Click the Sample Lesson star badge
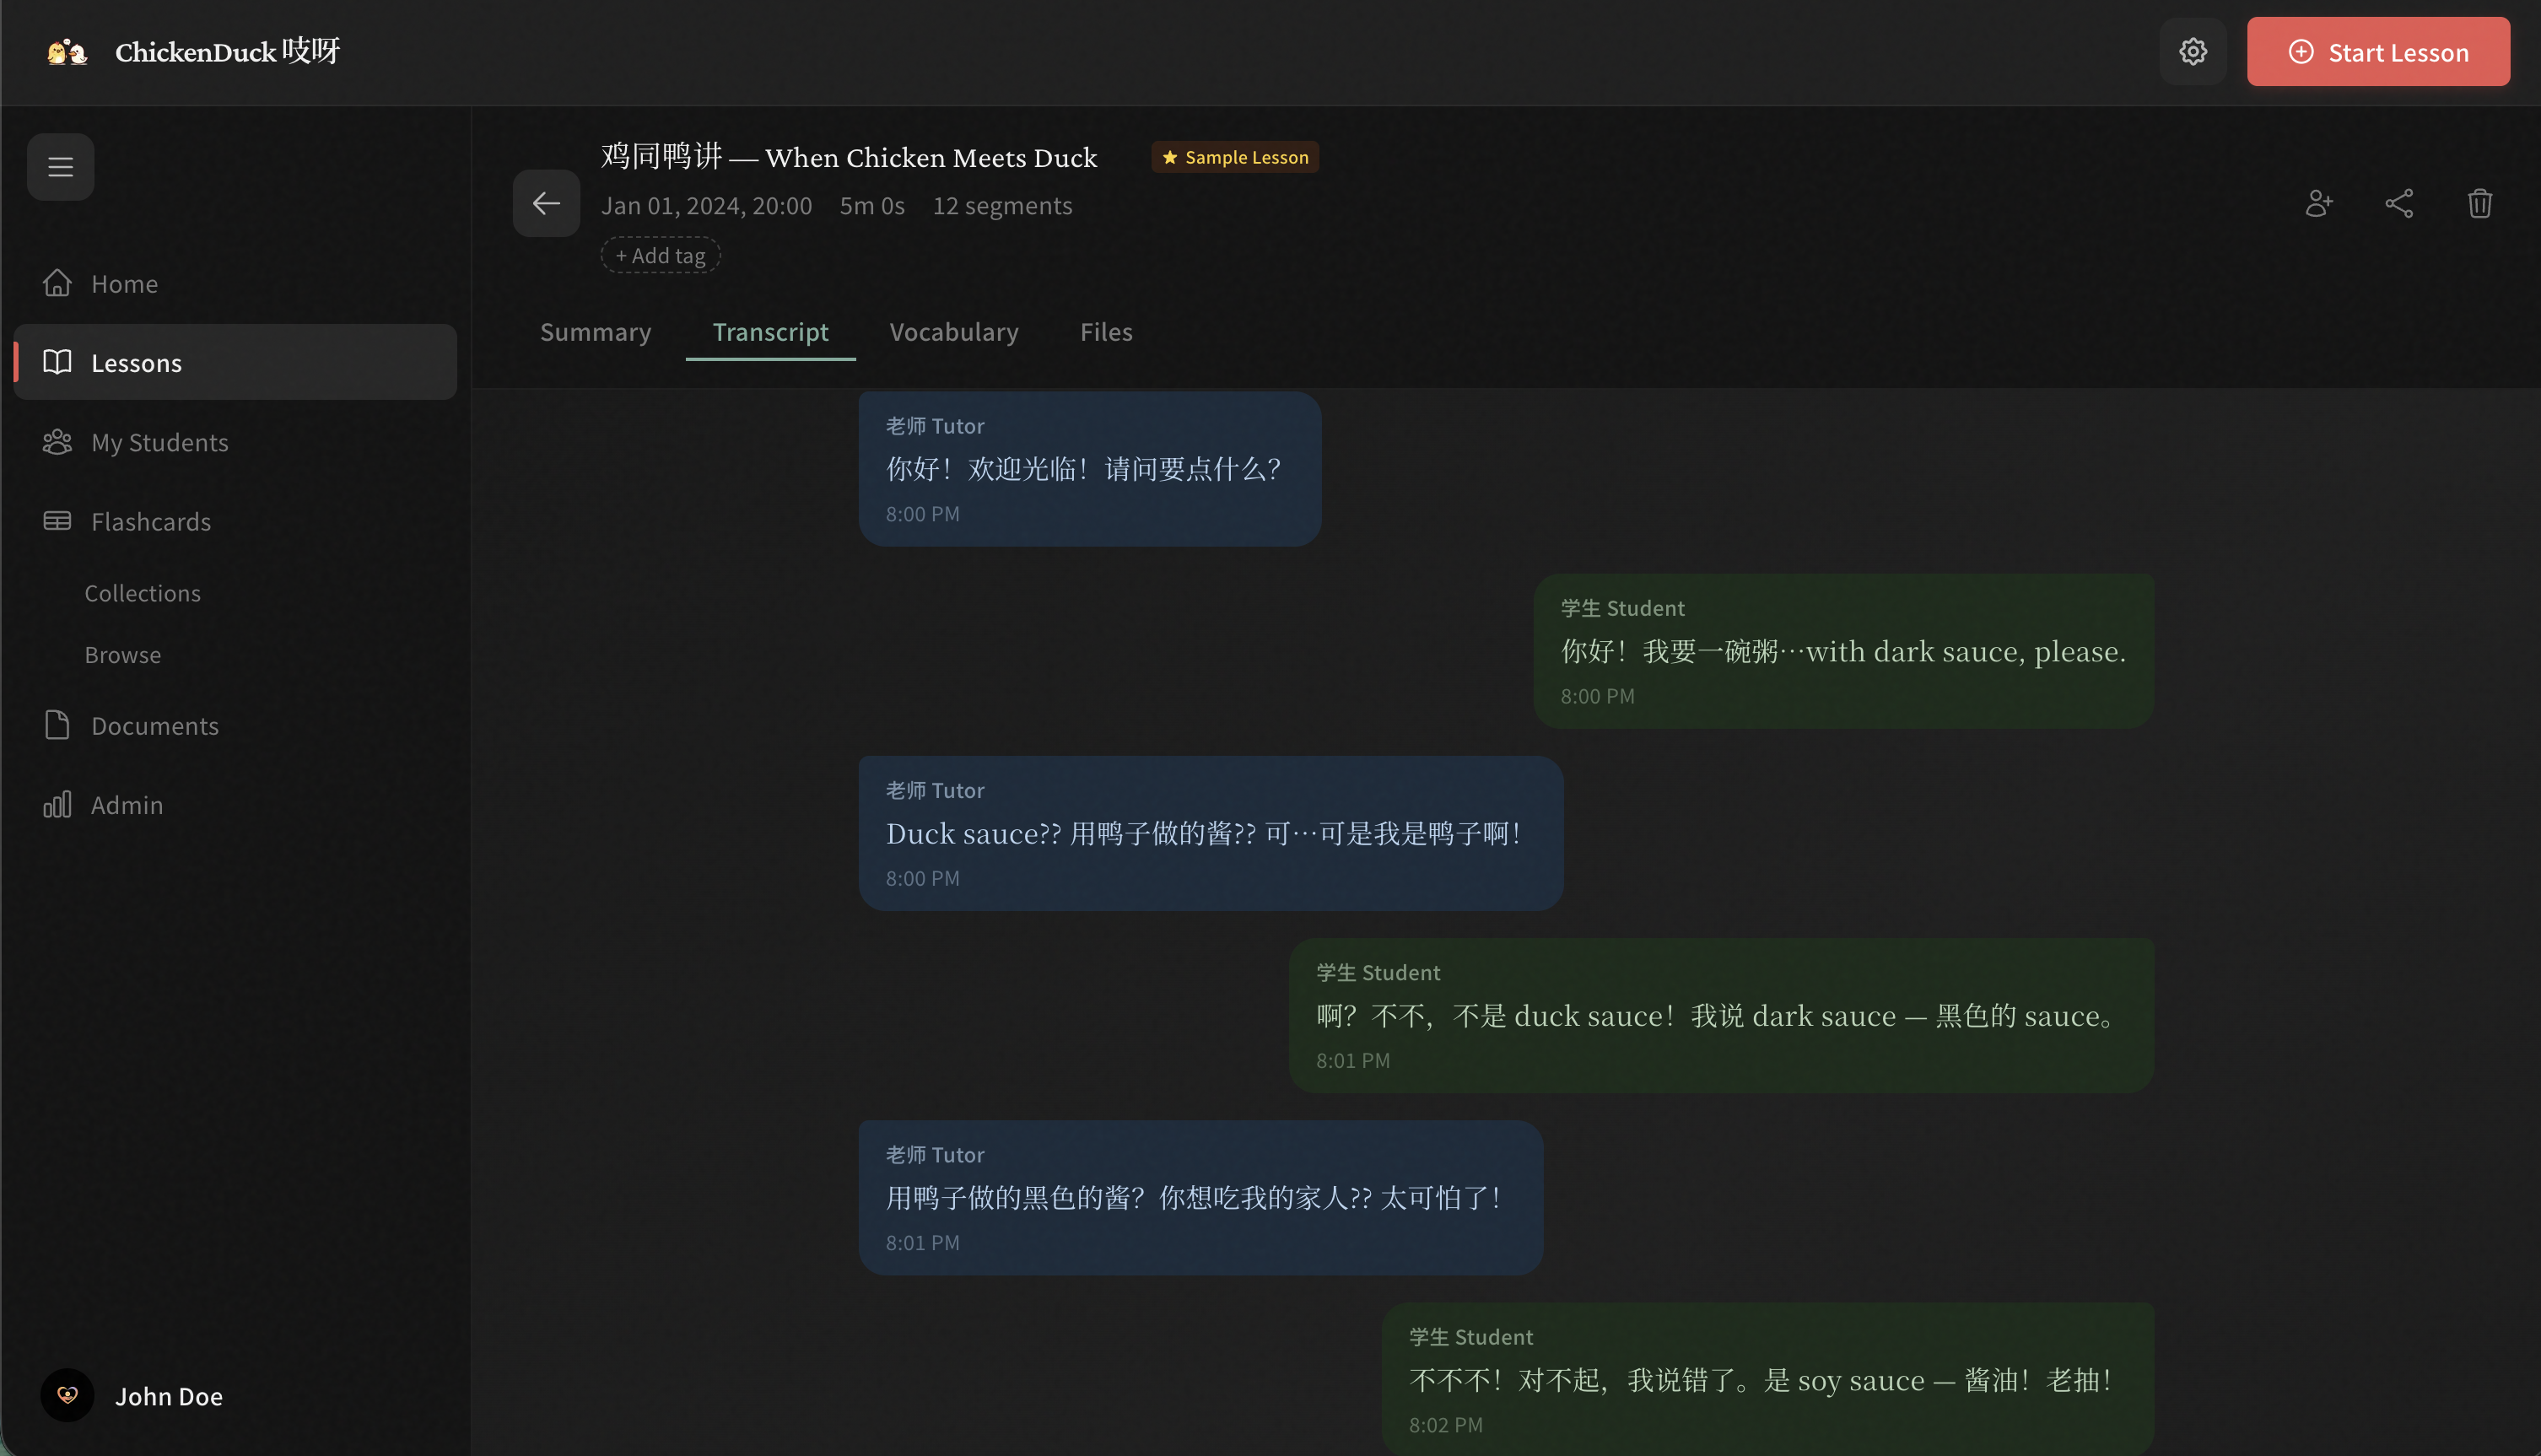The width and height of the screenshot is (2541, 1456). (1234, 157)
